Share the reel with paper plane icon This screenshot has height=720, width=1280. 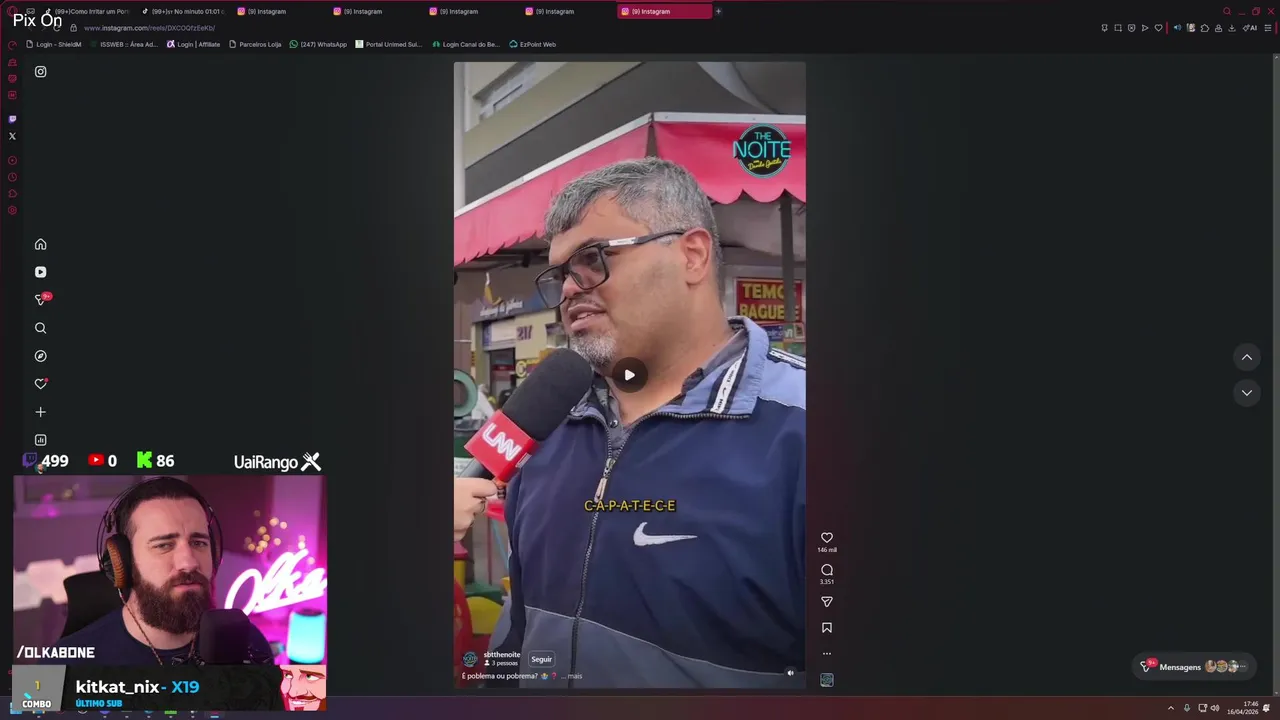pos(827,602)
